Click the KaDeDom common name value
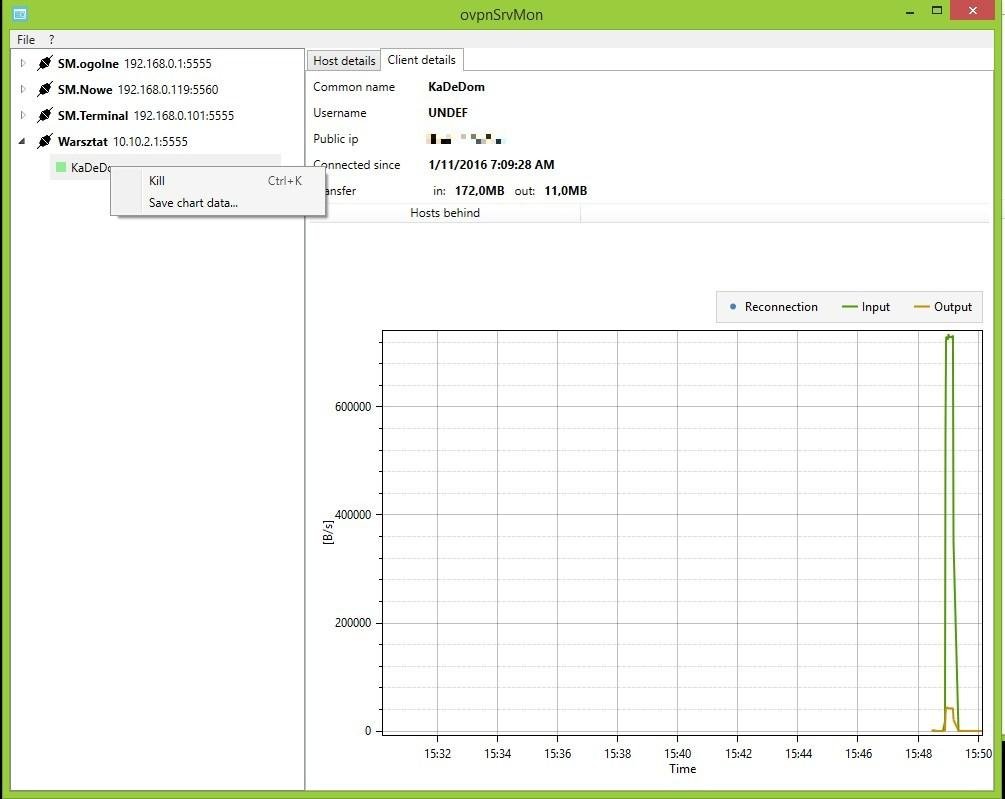This screenshot has height=799, width=1005. click(x=456, y=86)
